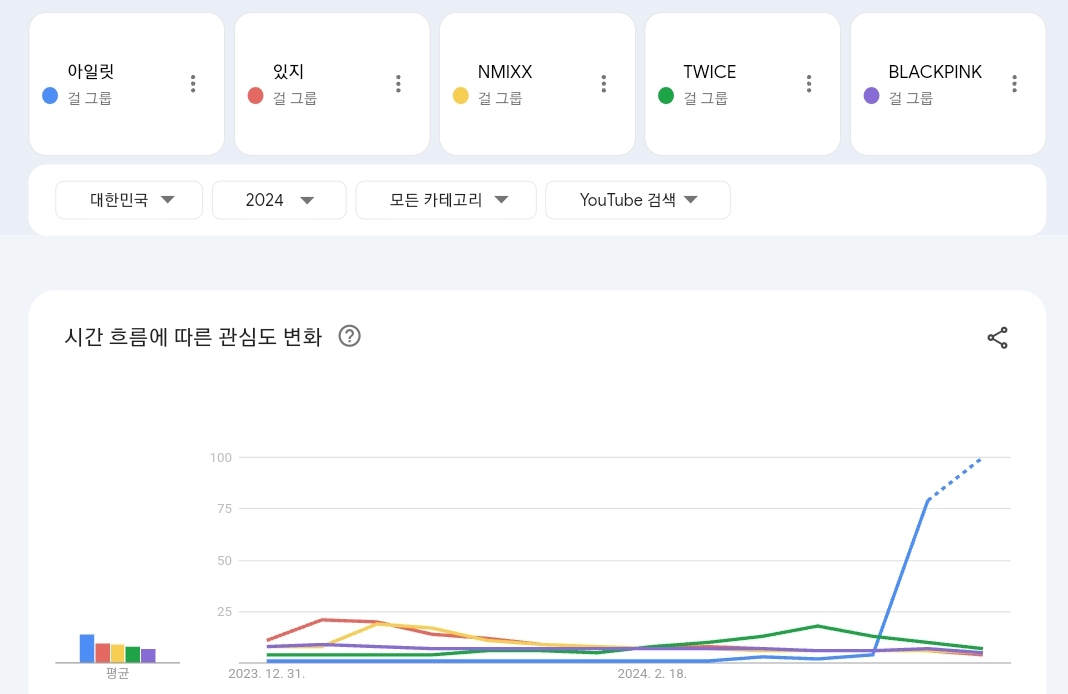Viewport: 1068px width, 694px height.
Task: Select the BLACKPINK search term text
Action: click(935, 72)
